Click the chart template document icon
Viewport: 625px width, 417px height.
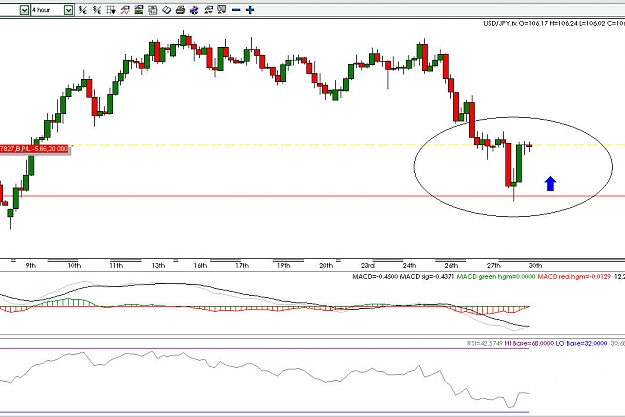coord(152,10)
